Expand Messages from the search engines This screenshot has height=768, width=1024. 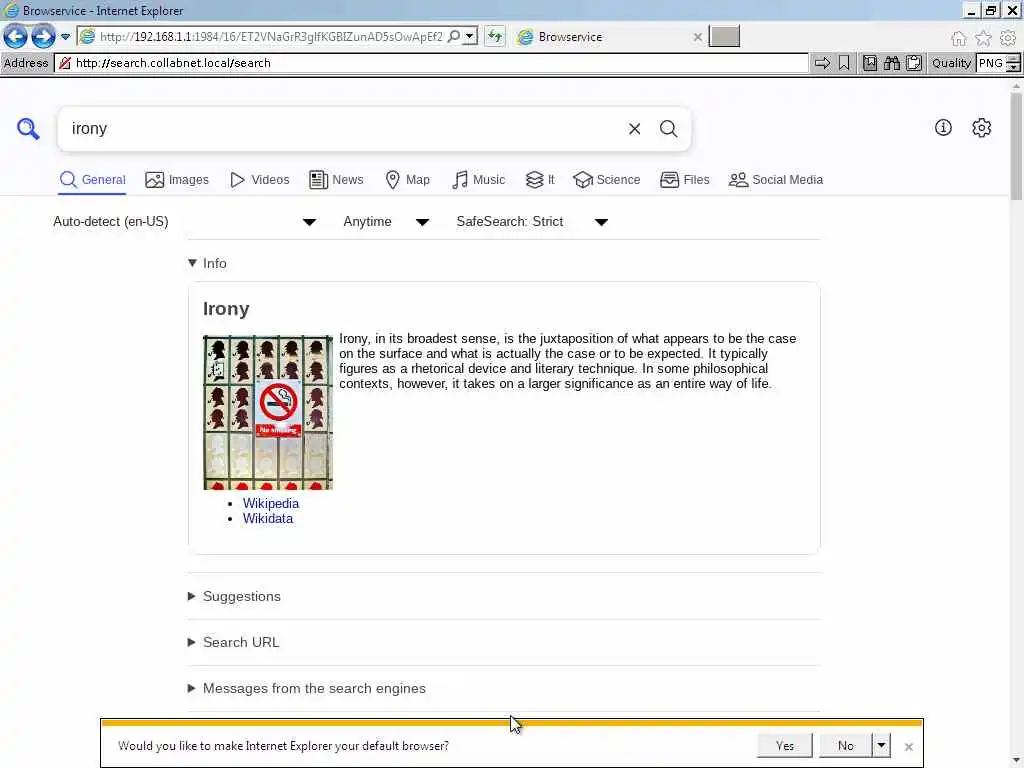coord(307,688)
